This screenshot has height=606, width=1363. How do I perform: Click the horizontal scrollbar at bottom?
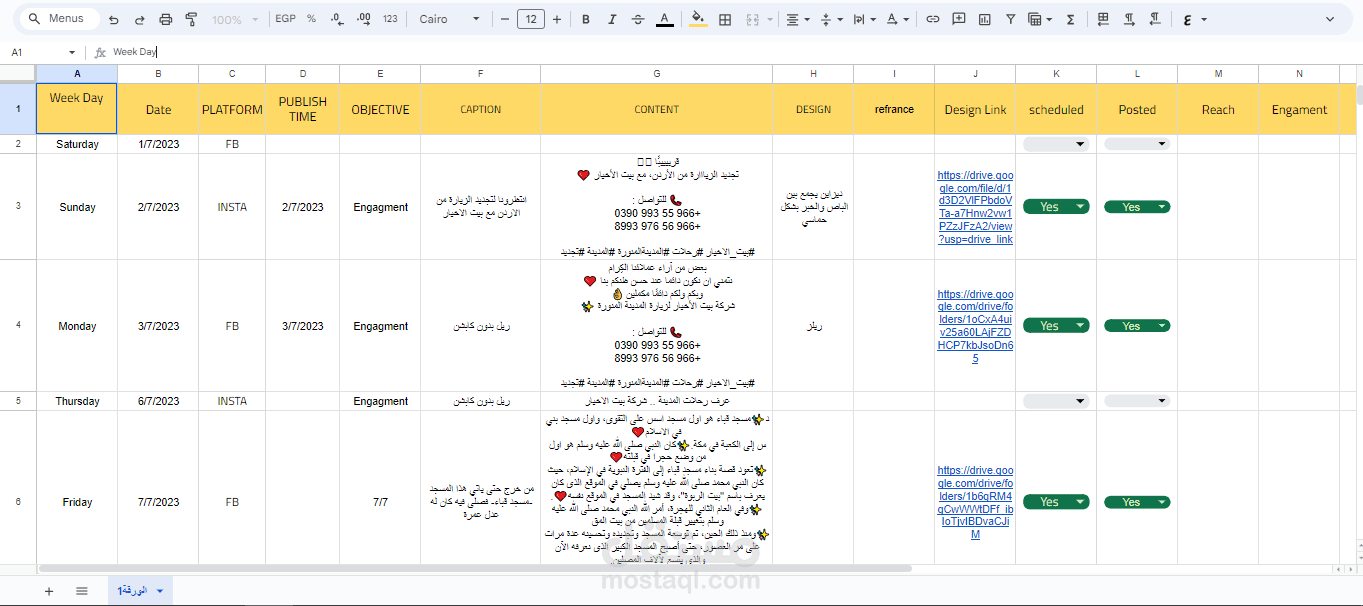point(475,568)
